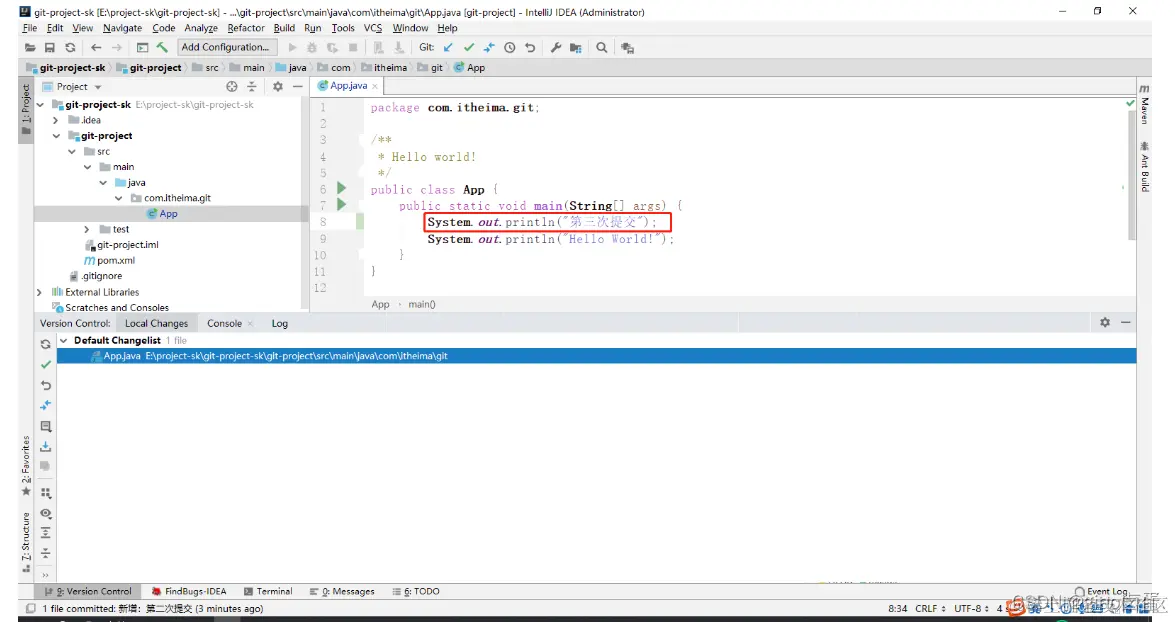Open the VCS menu
Image resolution: width=1175 pixels, height=622 pixels.
[x=372, y=28]
